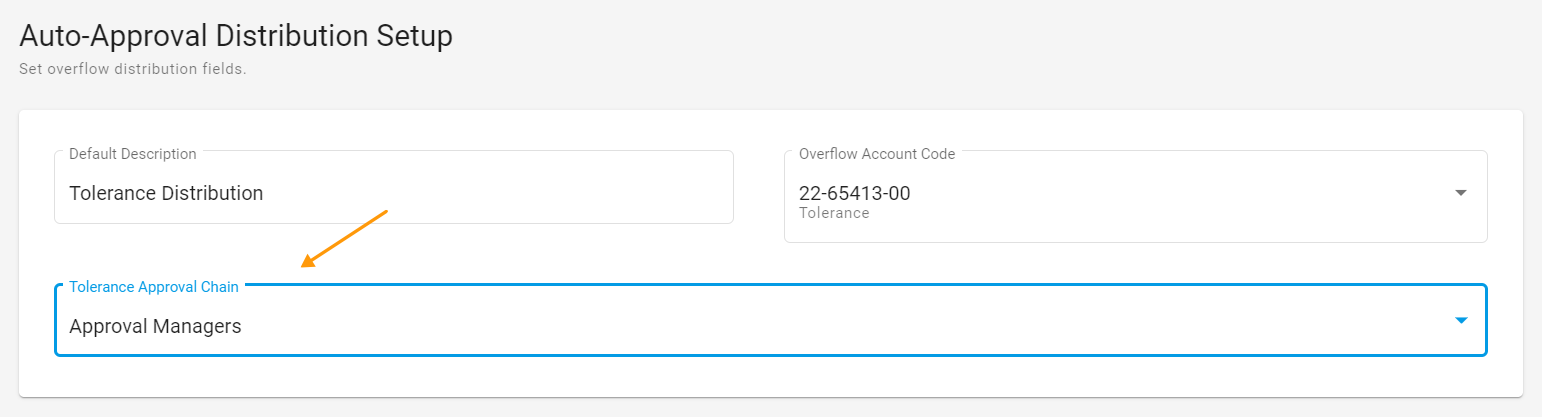Click the "Auto-Approval Distribution Setup" heading
1542x417 pixels.
[x=236, y=36]
